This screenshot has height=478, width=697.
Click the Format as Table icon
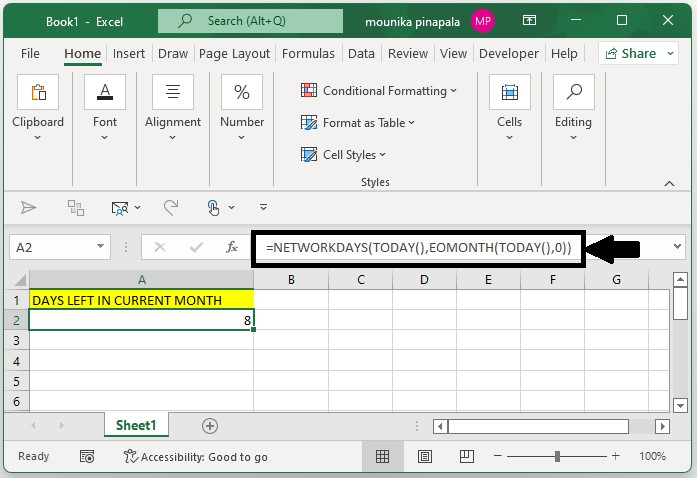coord(309,122)
